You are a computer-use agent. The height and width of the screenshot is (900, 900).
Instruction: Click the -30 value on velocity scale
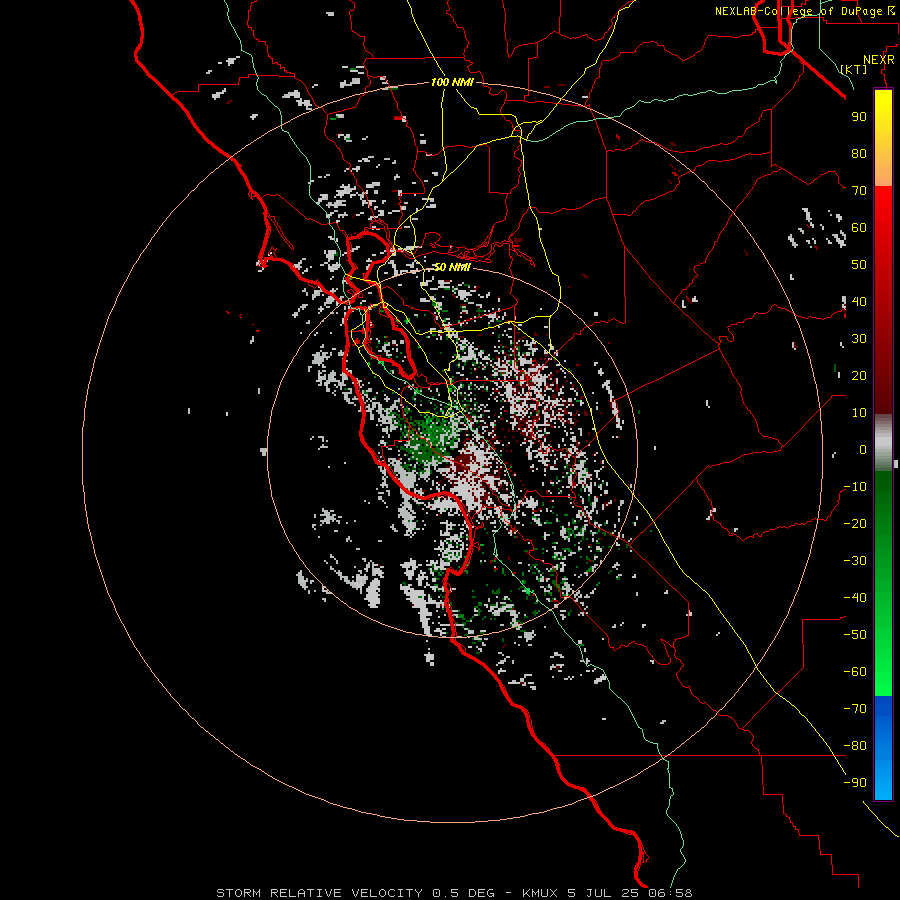tap(855, 561)
